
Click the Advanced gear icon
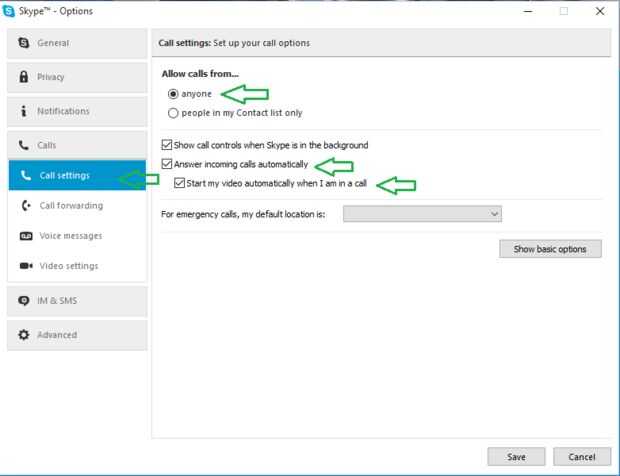[x=24, y=335]
